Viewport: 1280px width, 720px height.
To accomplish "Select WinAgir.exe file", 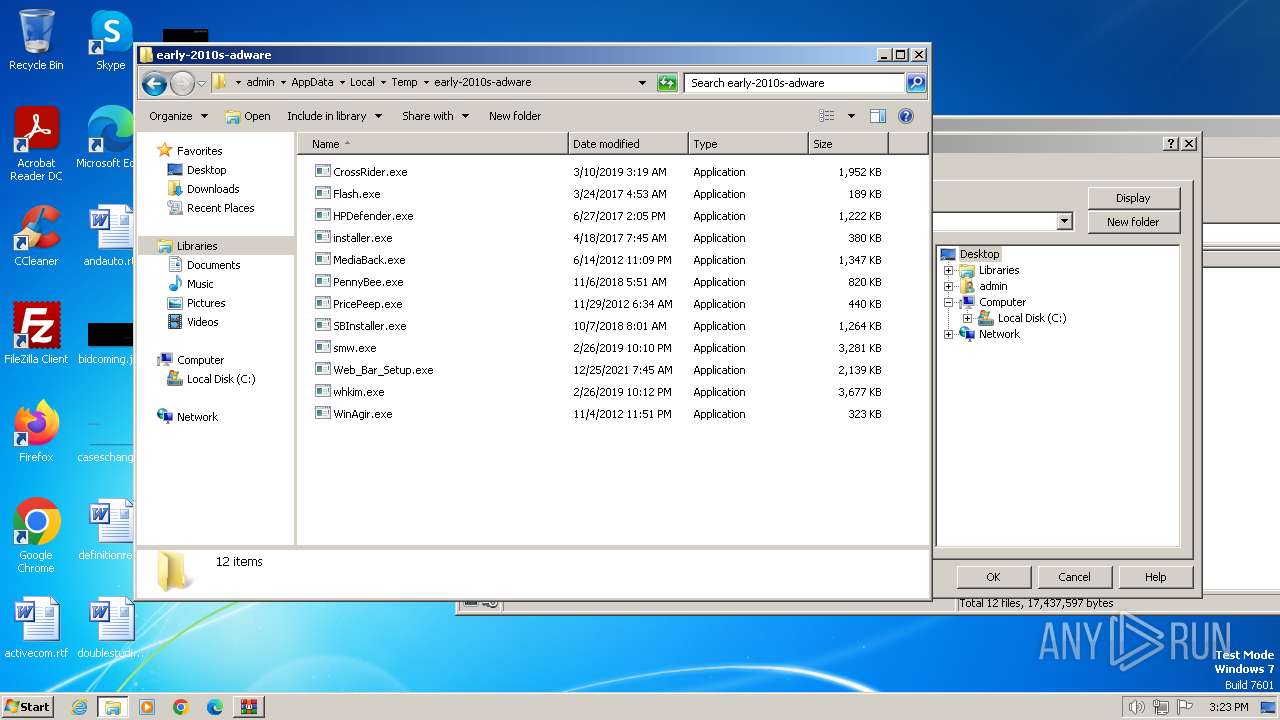I will (x=362, y=414).
